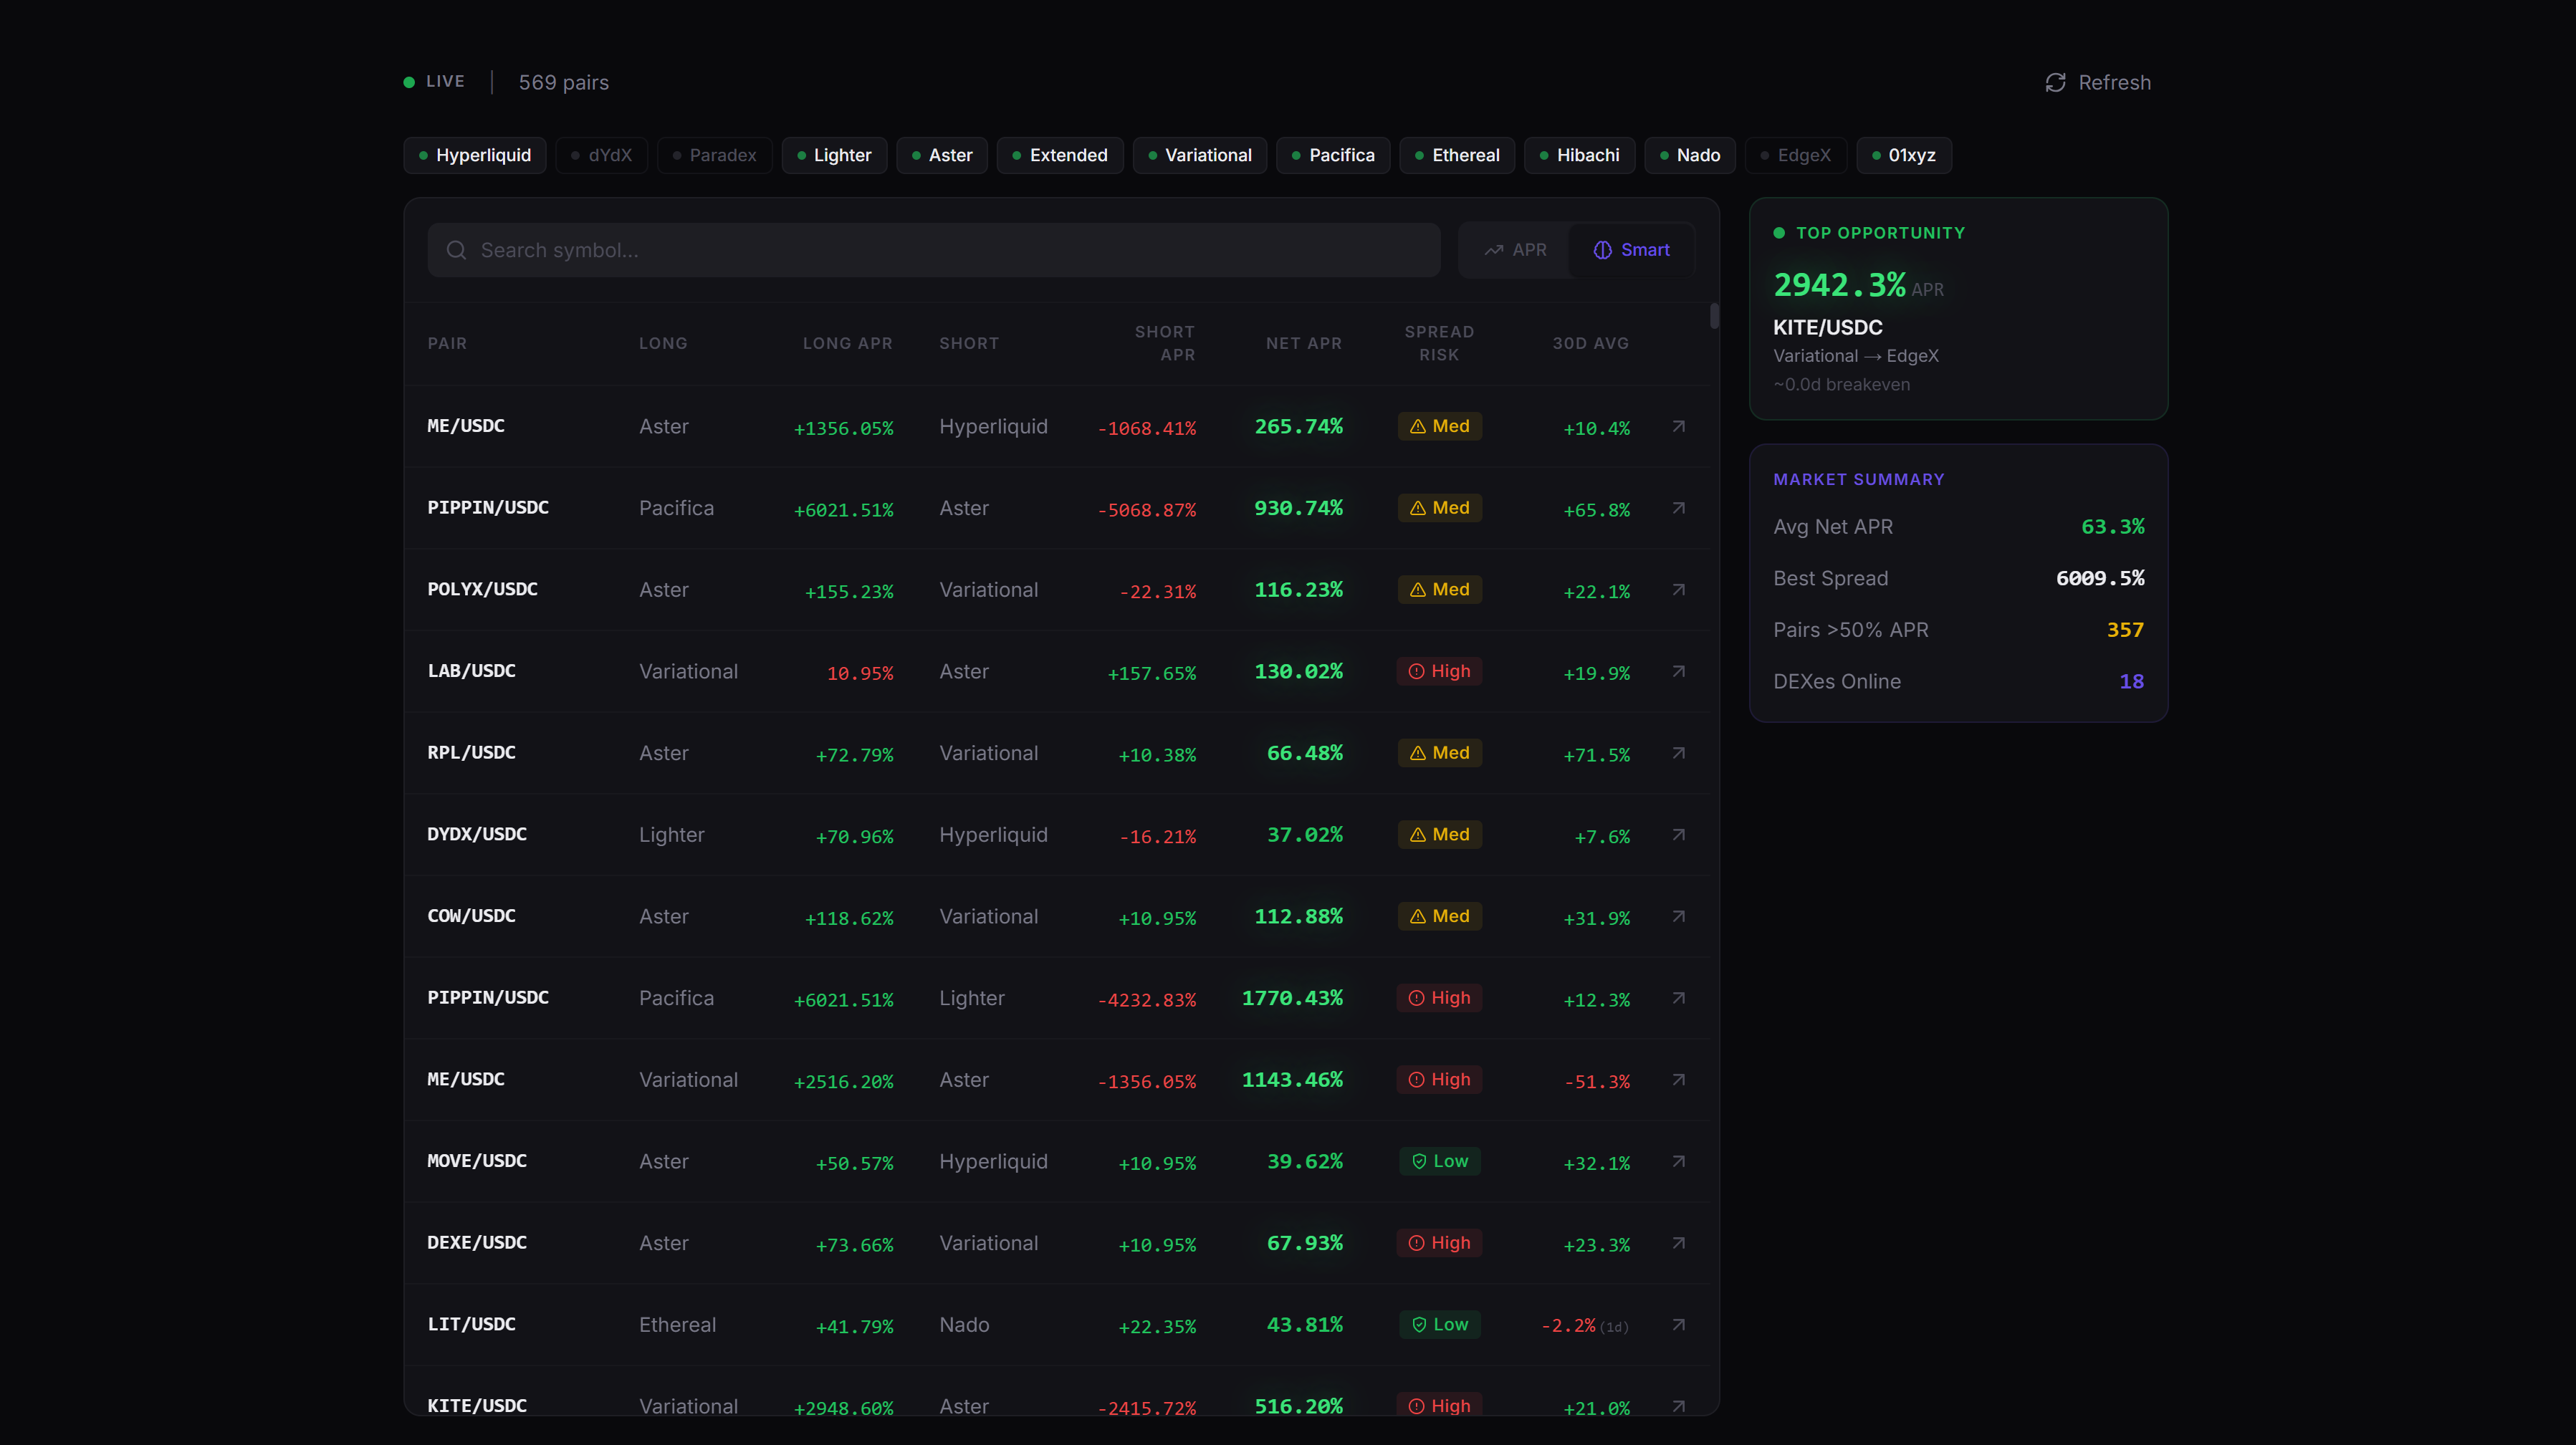This screenshot has width=2576, height=1445.
Task: Click the table vertical scrollbar thumb
Action: (x=1714, y=316)
